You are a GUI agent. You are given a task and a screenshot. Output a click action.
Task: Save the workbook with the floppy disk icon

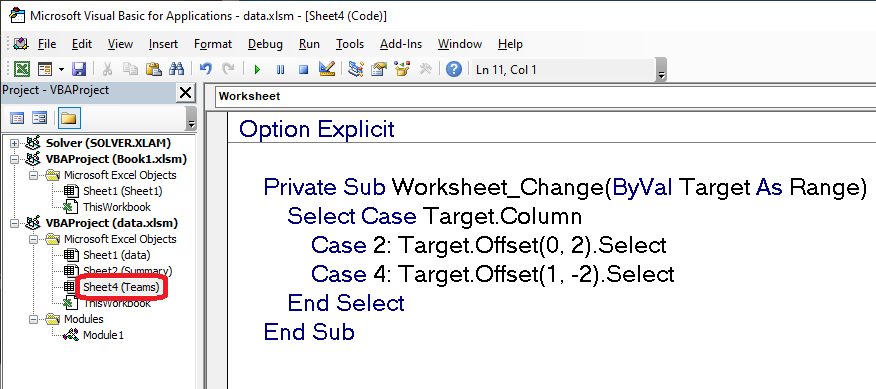tap(79, 69)
